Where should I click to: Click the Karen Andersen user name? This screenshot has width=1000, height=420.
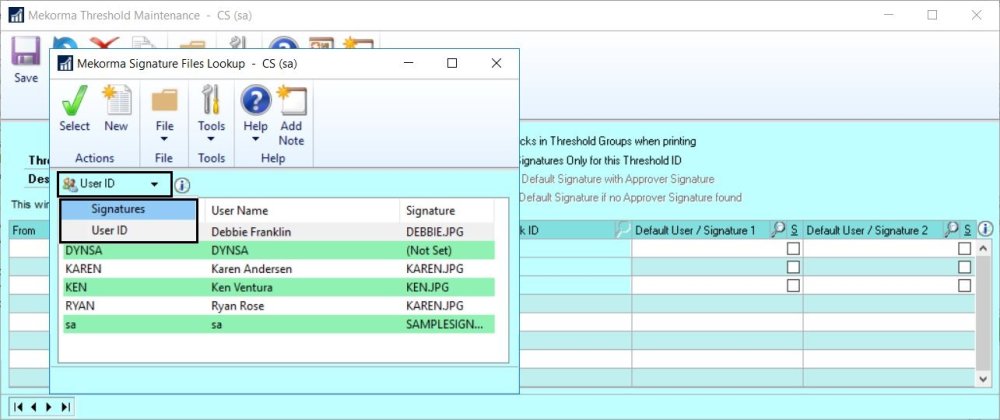coord(251,269)
